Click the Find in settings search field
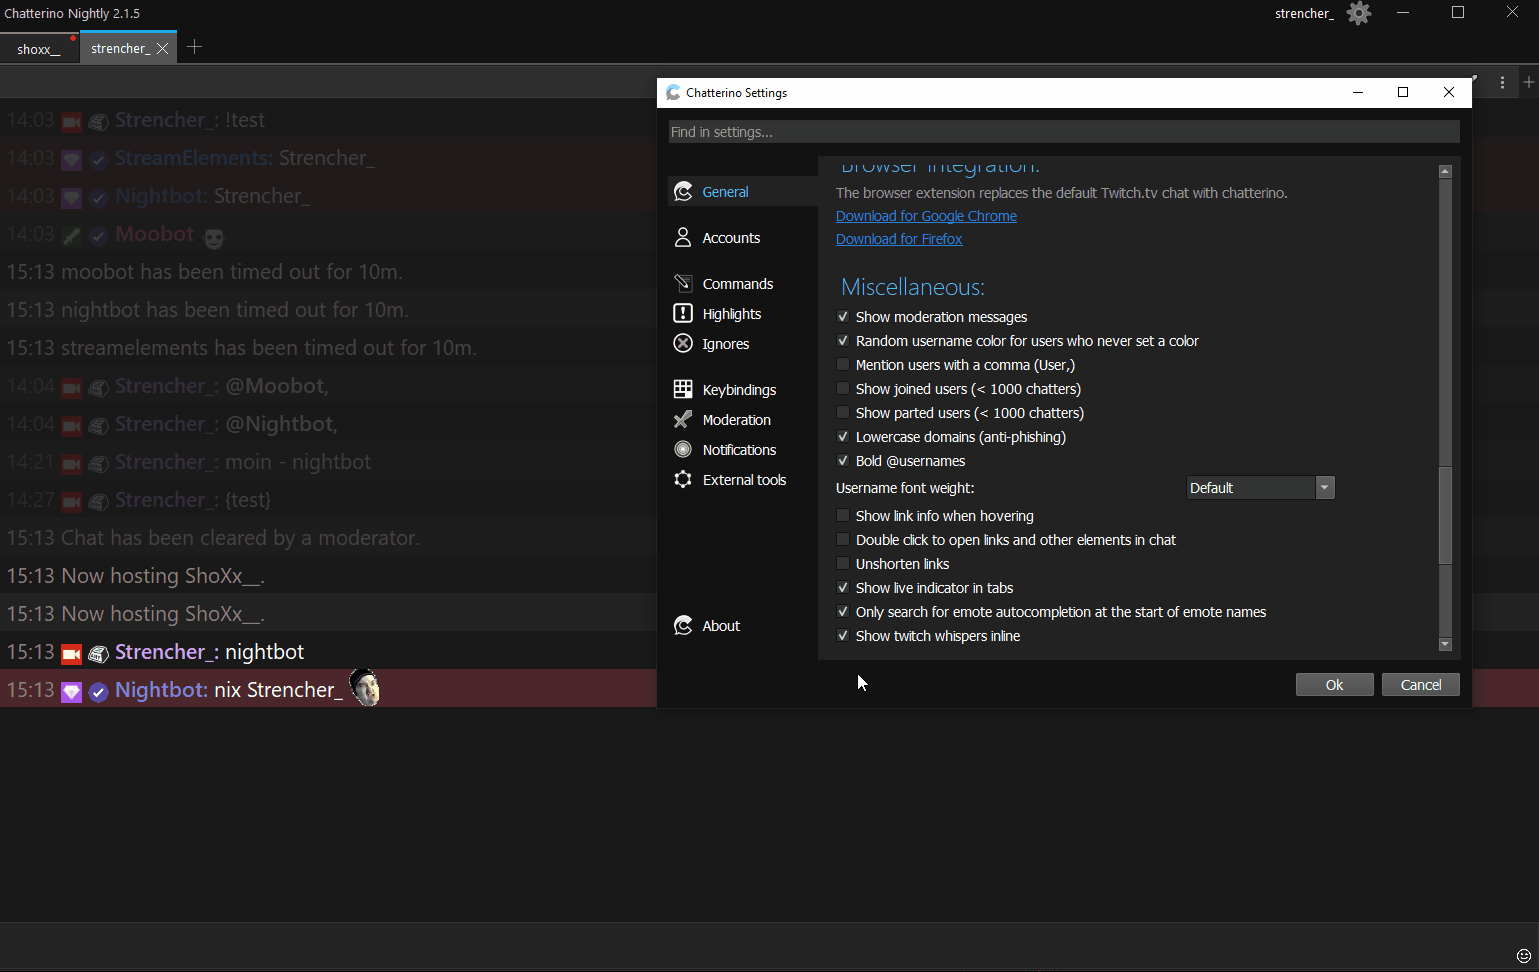This screenshot has width=1539, height=972. 1064,132
